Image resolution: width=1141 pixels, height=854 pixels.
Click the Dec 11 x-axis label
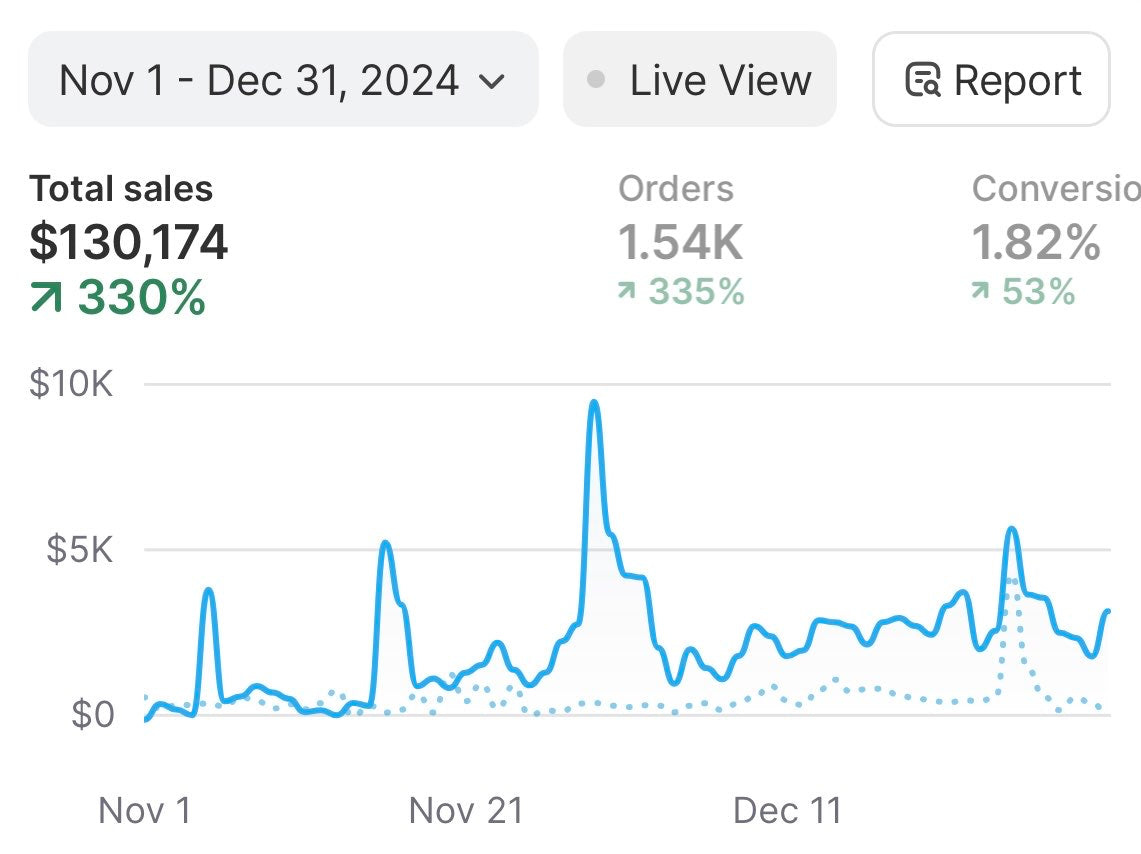point(787,811)
